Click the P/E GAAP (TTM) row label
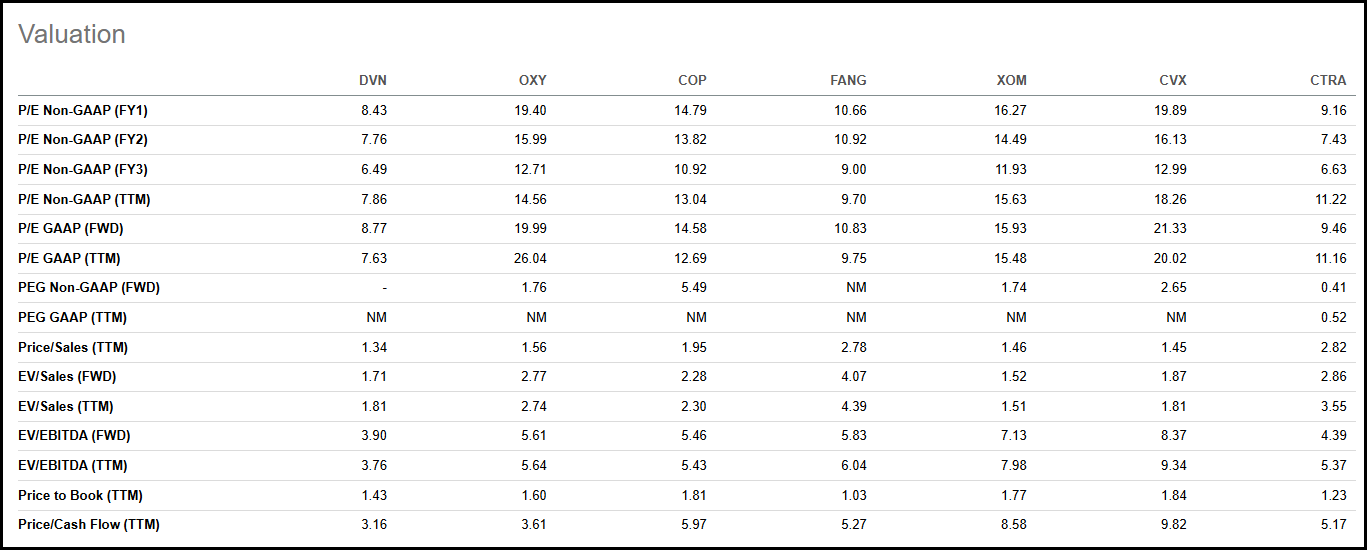Image resolution: width=1367 pixels, height=550 pixels. pos(69,258)
